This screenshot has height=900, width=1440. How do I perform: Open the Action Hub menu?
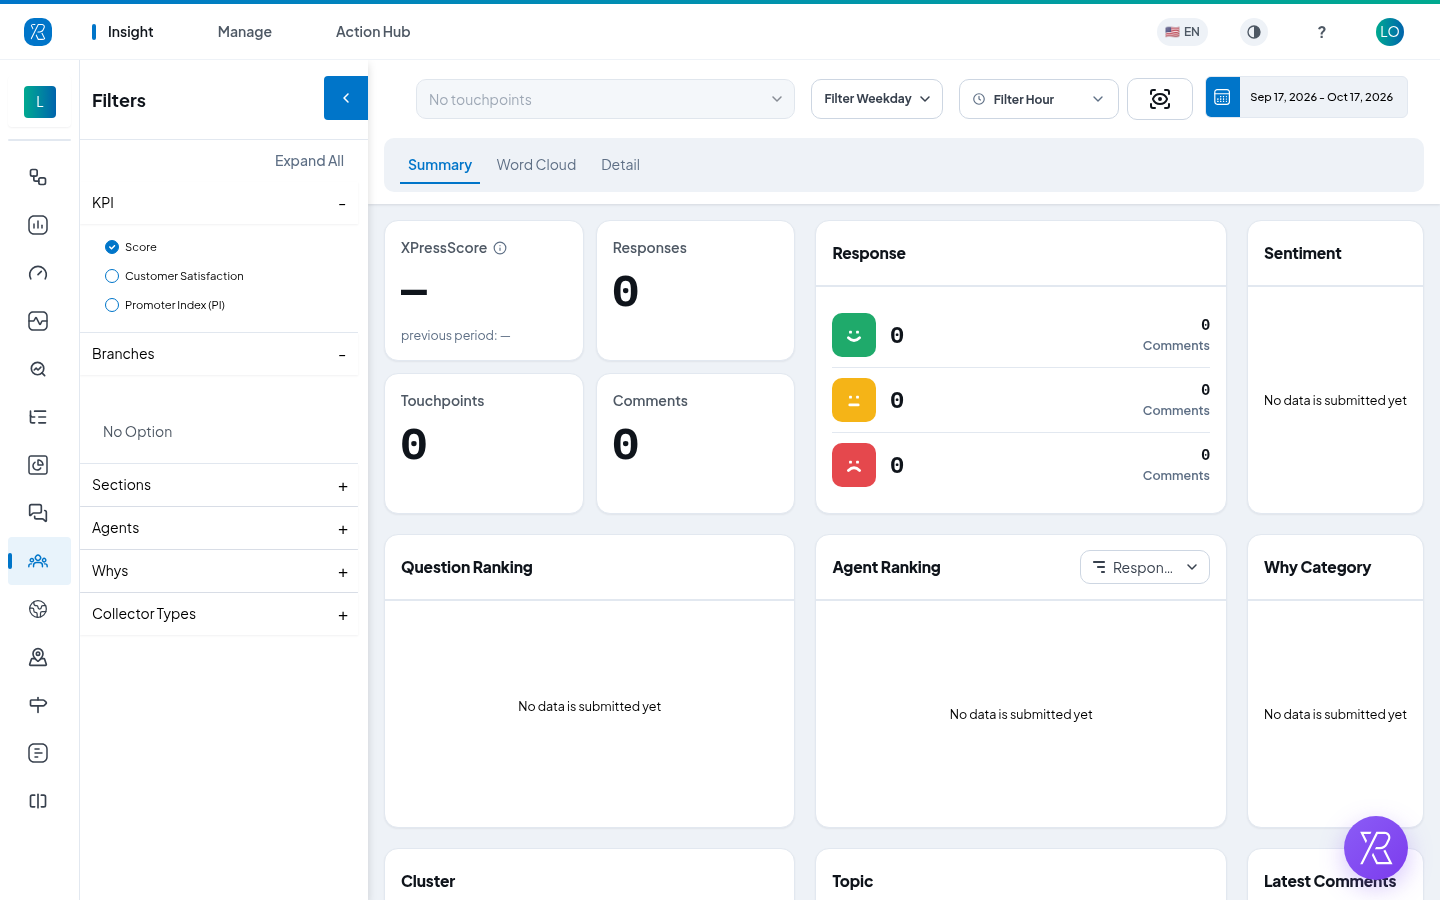[x=373, y=32]
